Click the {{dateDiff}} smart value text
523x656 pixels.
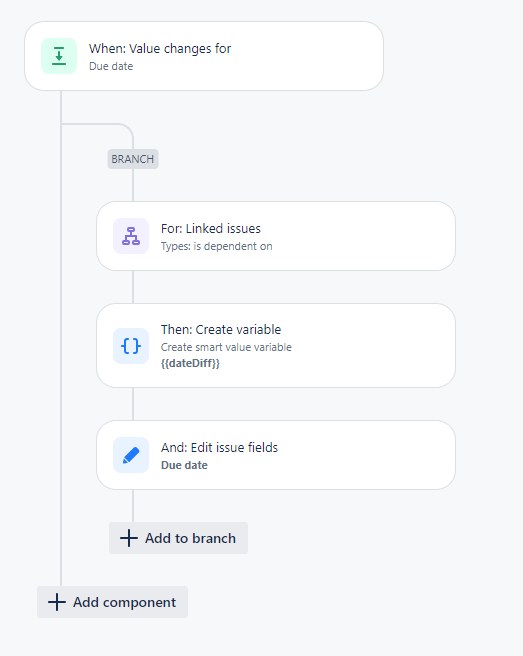(190, 363)
